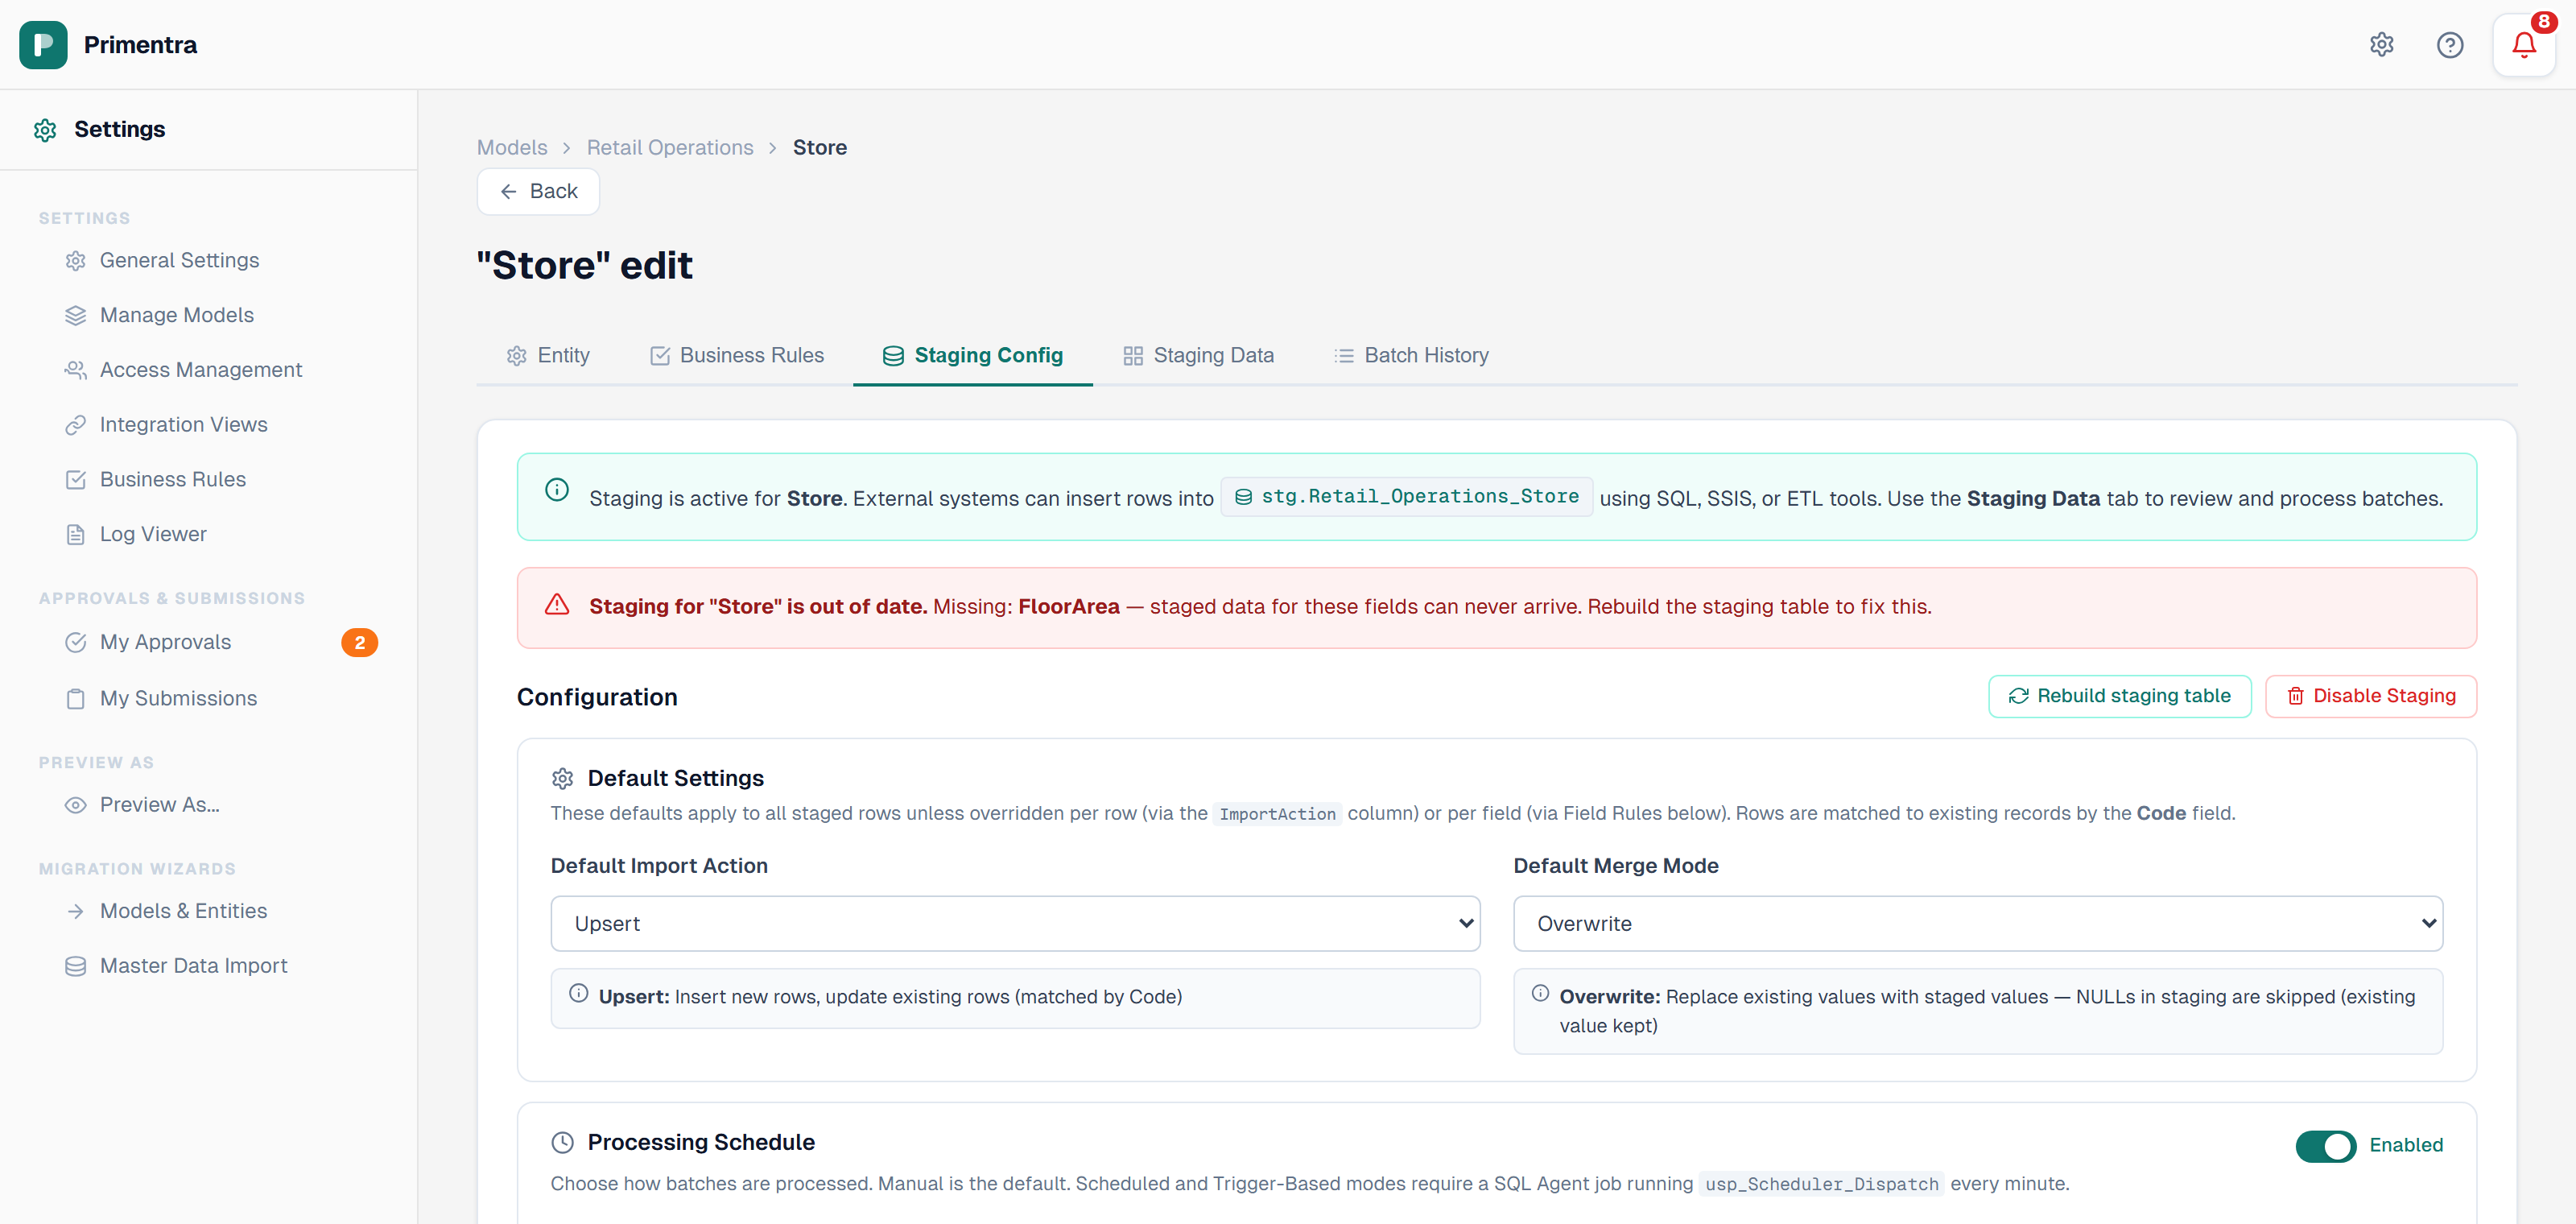Select the Staging Config tab

pos(972,356)
